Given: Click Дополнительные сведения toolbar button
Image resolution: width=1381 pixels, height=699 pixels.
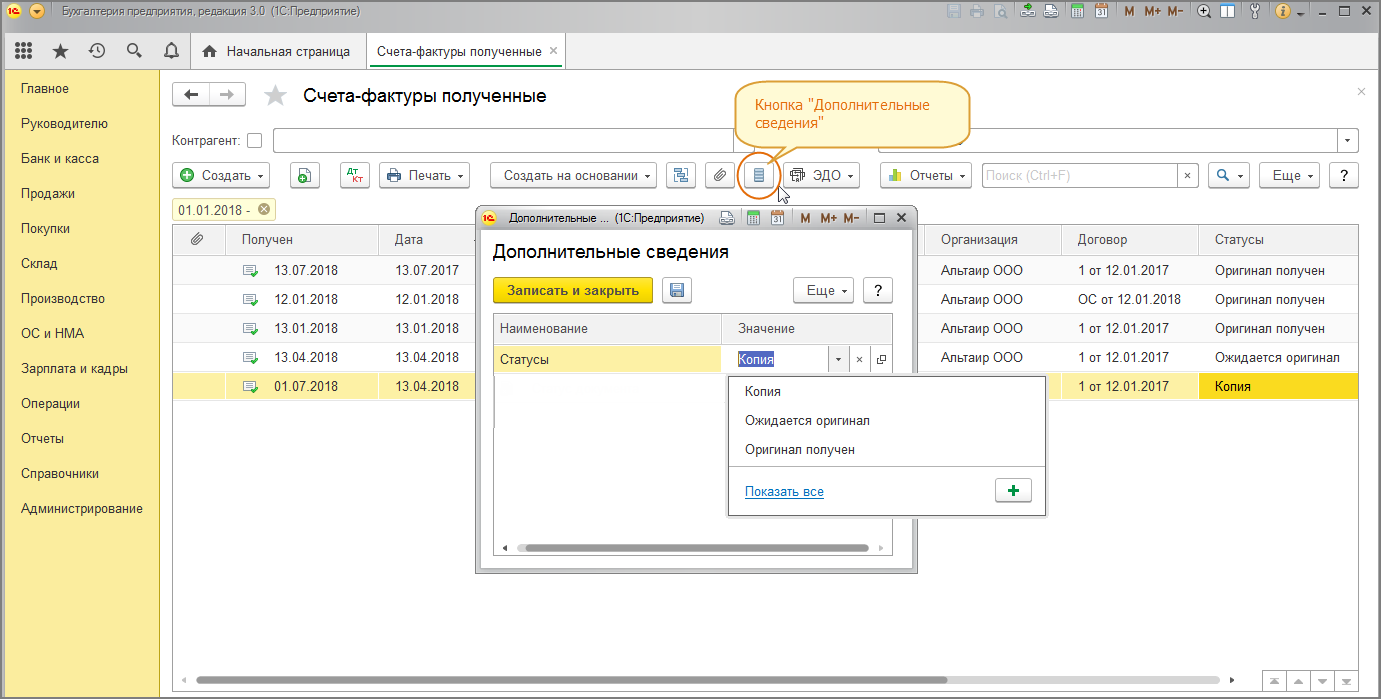Looking at the screenshot, I should (758, 175).
